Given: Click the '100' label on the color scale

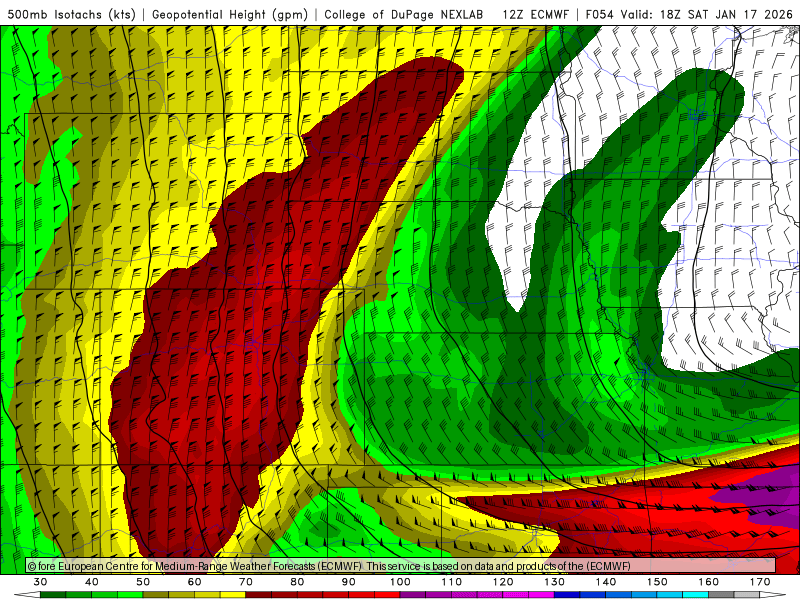Looking at the screenshot, I should pos(401,582).
